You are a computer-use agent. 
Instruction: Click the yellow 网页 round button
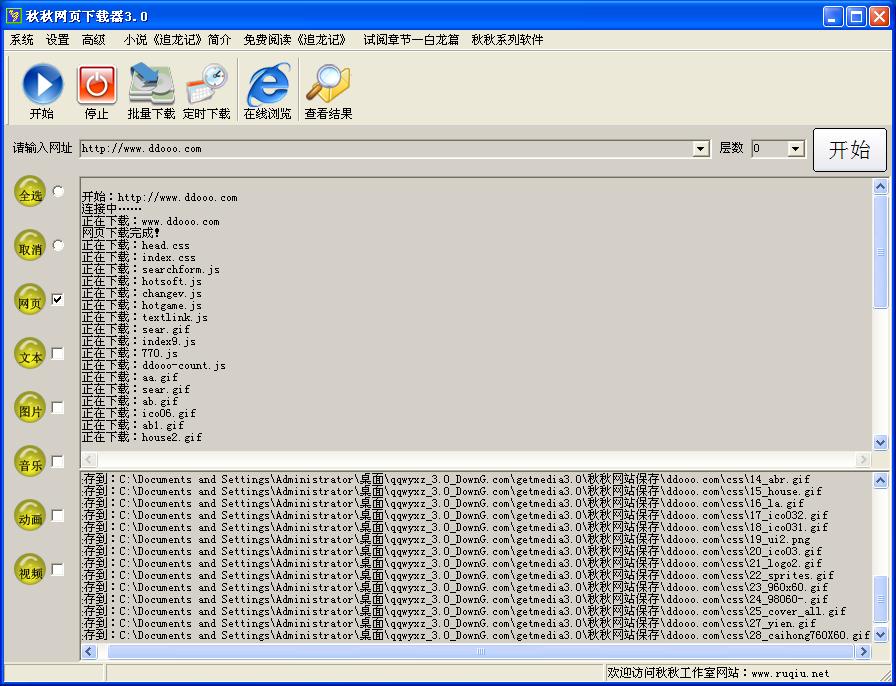30,300
